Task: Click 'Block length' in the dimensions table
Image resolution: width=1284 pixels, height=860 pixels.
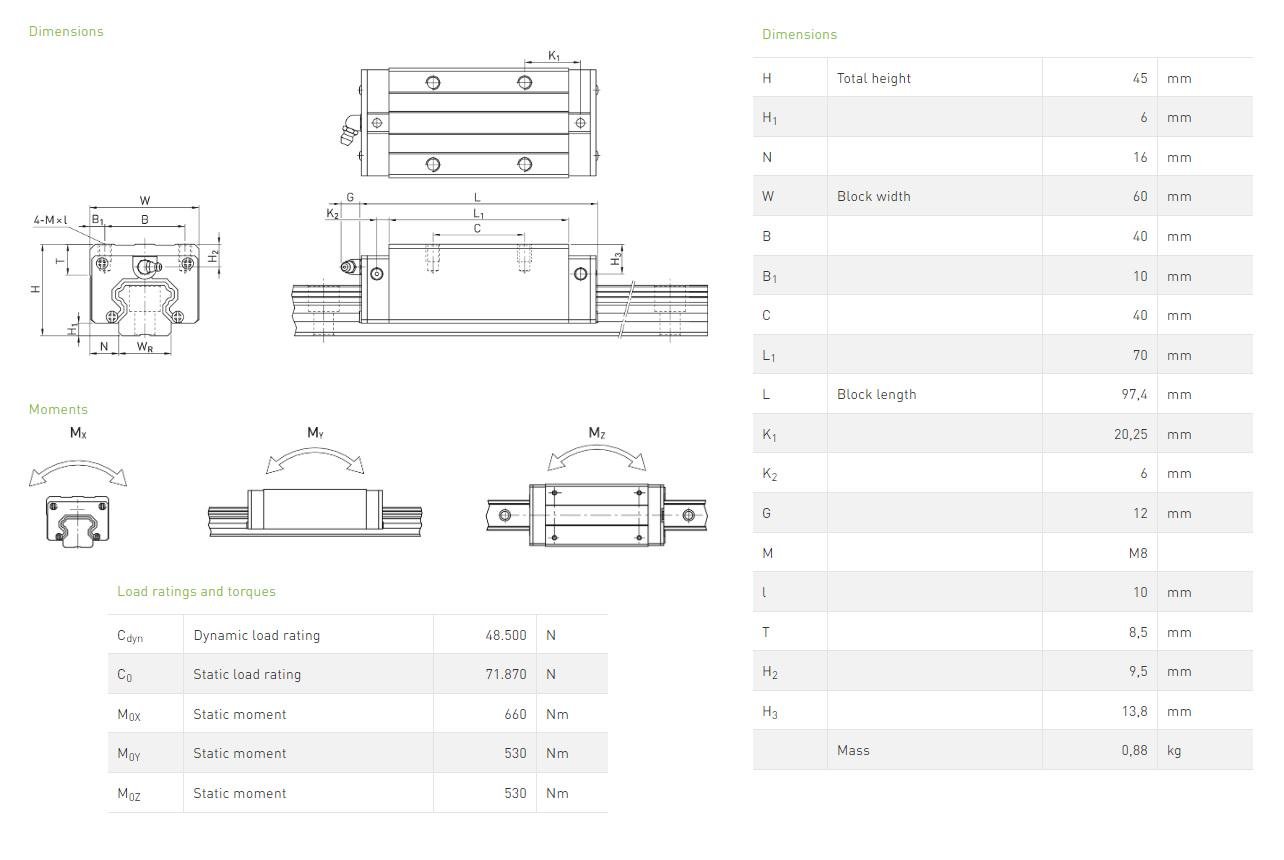Action: (877, 394)
